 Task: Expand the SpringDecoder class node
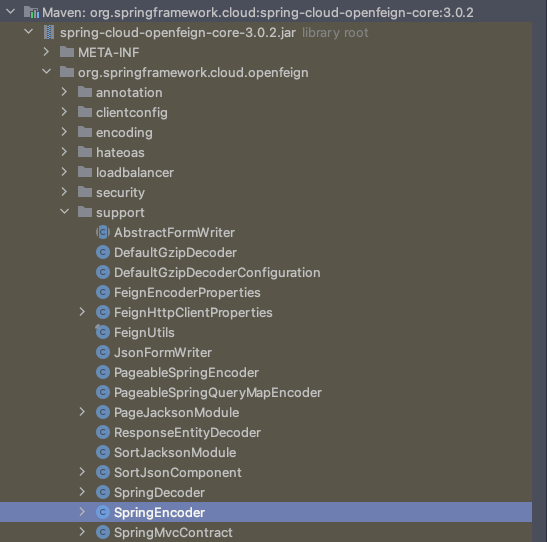click(x=82, y=492)
